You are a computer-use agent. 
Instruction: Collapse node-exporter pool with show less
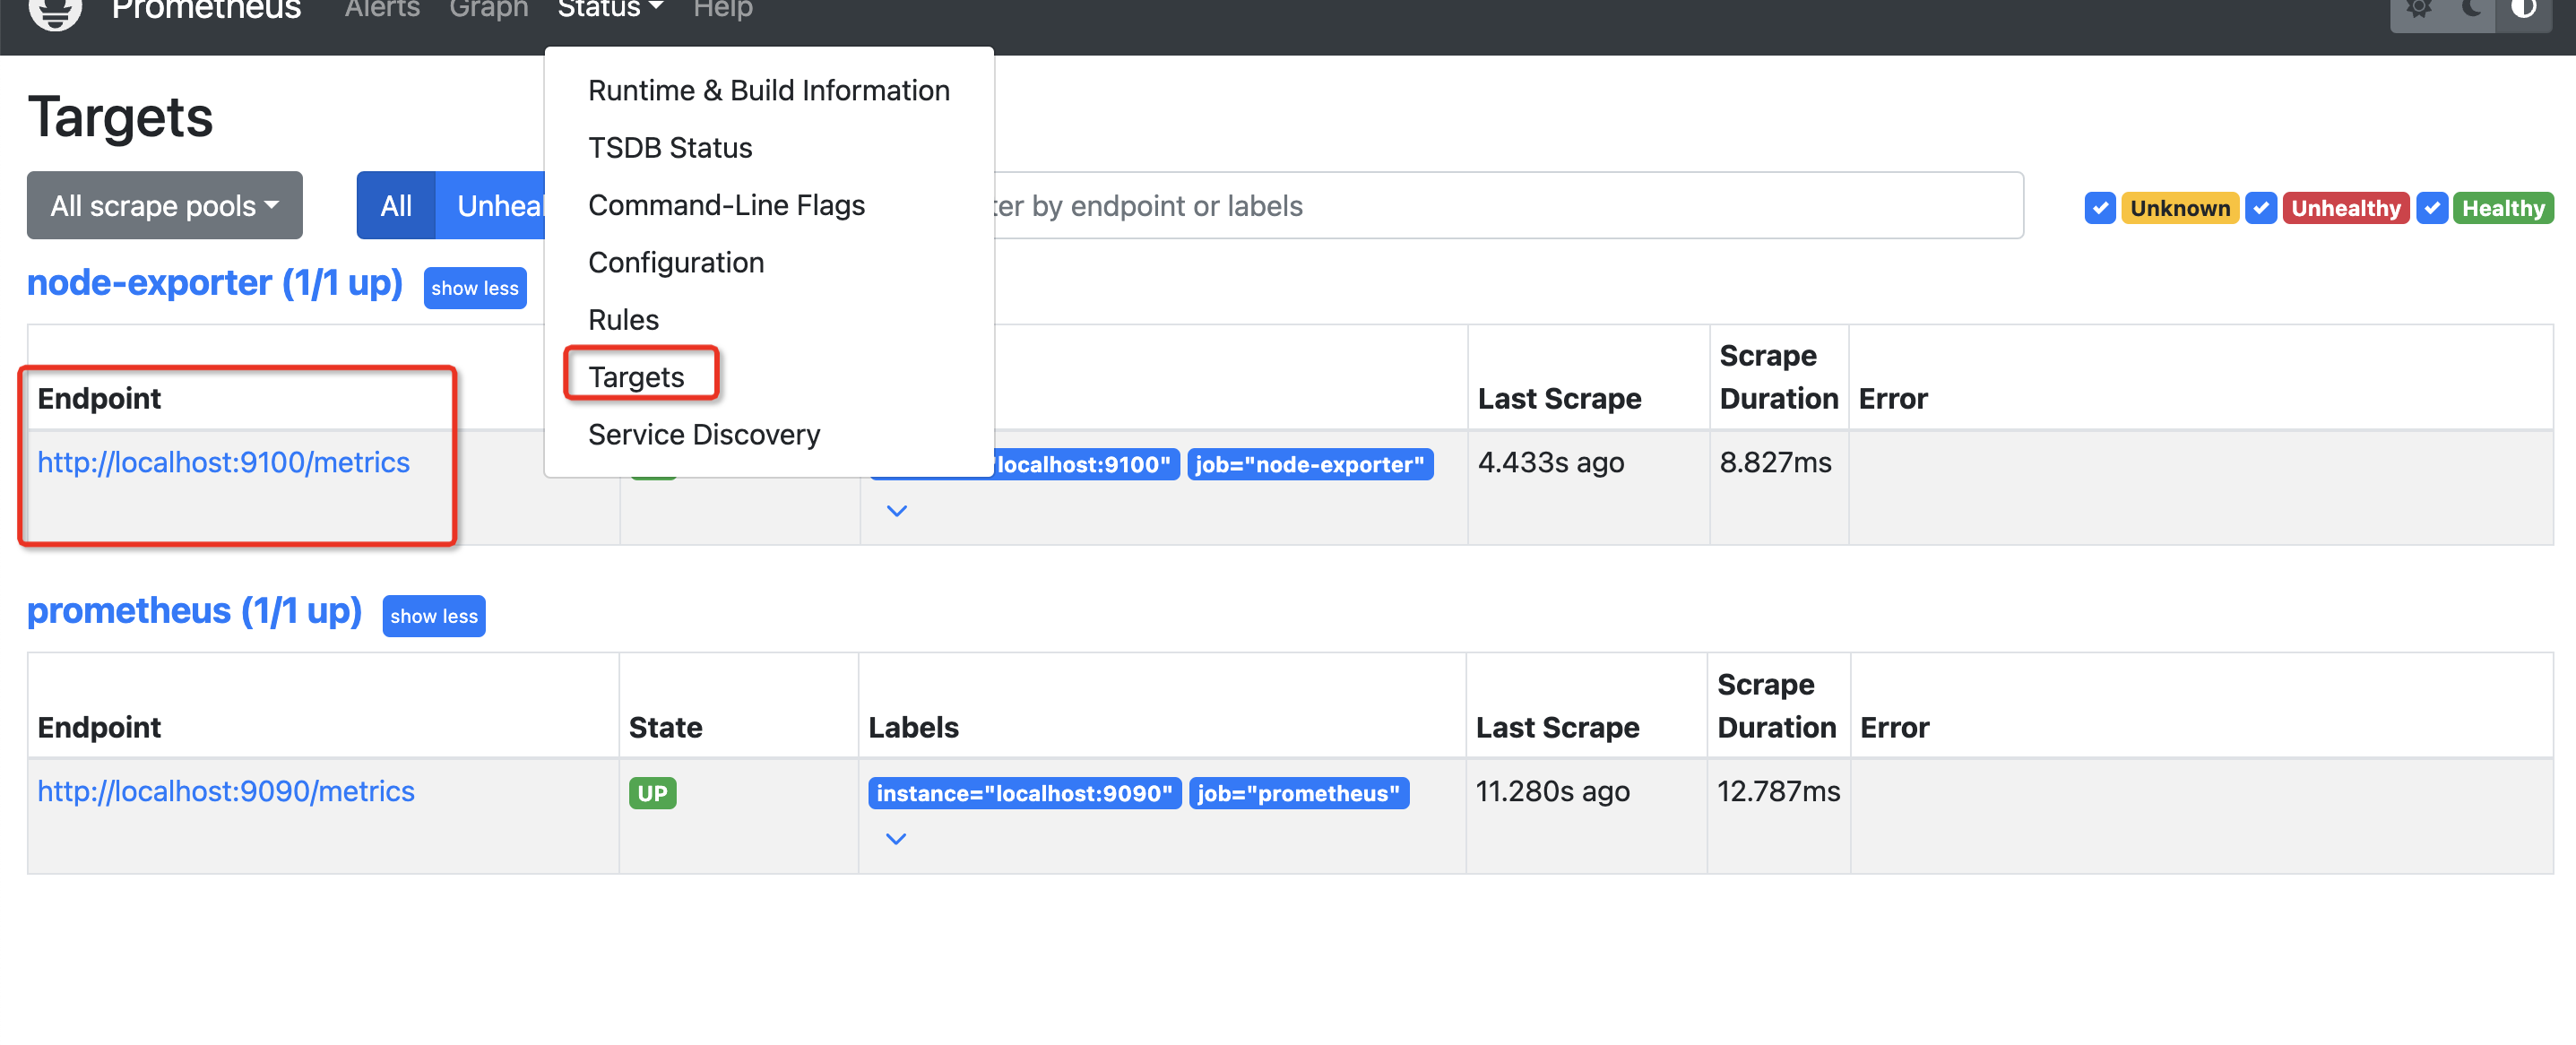pyautogui.click(x=475, y=288)
